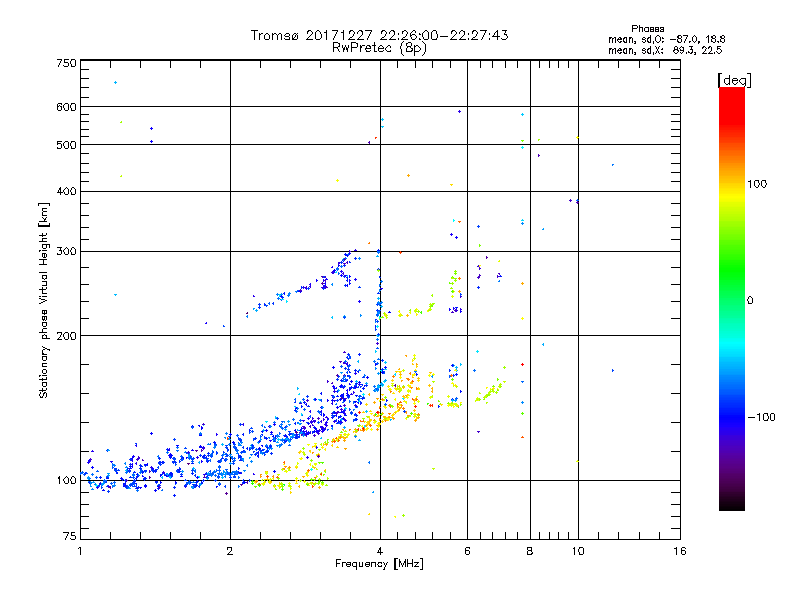Click the x-axis tick value '2'

(x=230, y=551)
